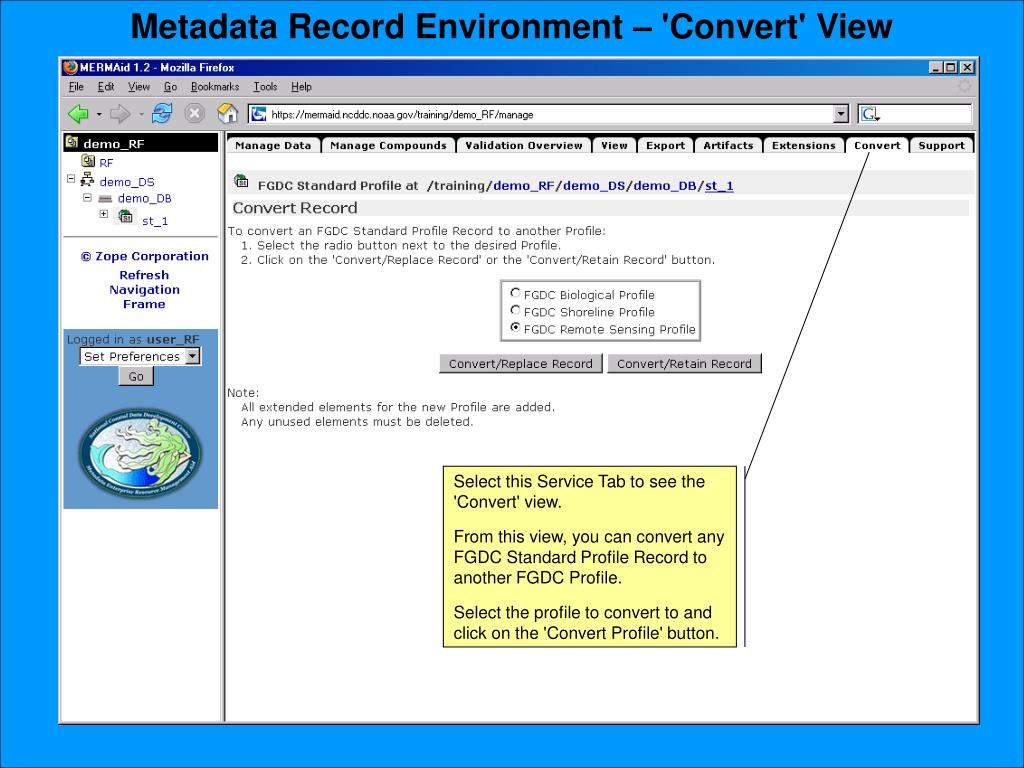
Task: Click the Go button under preferences
Action: [x=136, y=376]
